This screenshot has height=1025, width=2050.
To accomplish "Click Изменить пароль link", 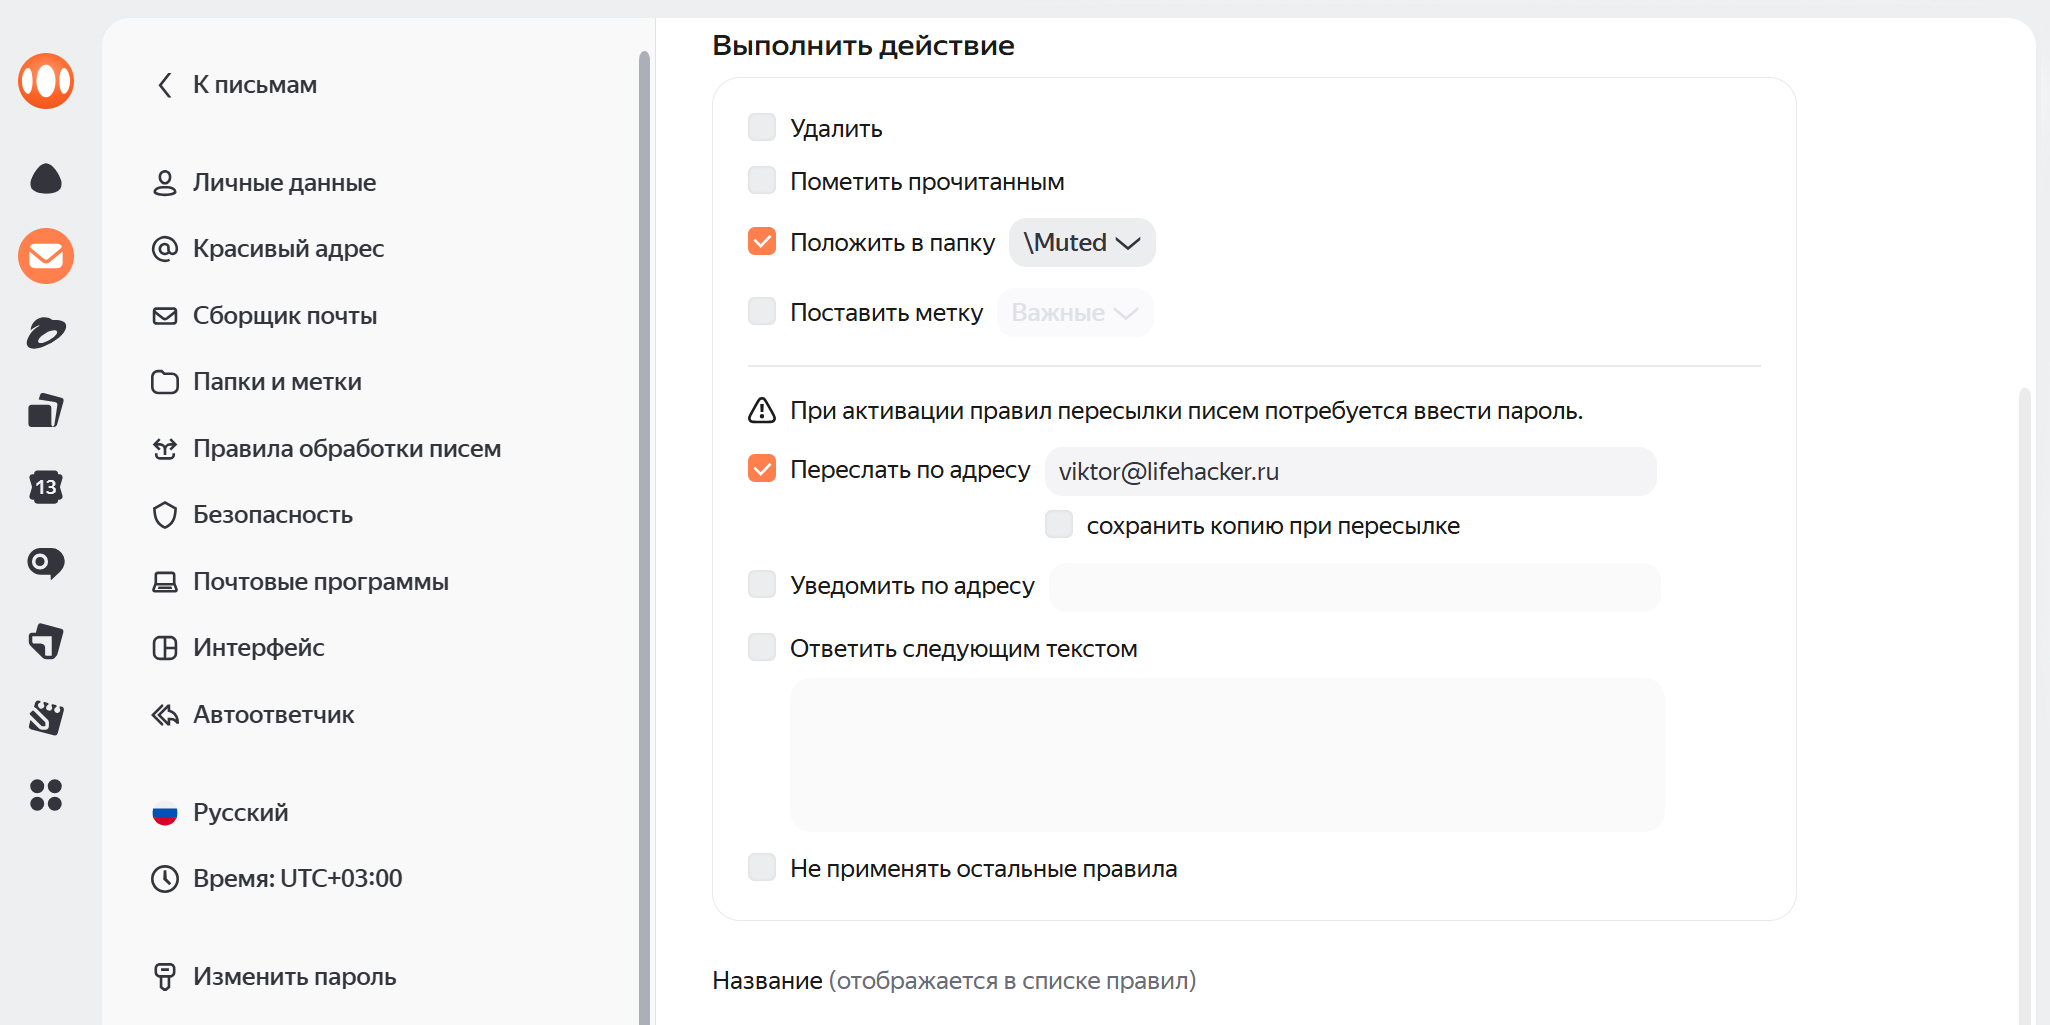I will pos(295,977).
